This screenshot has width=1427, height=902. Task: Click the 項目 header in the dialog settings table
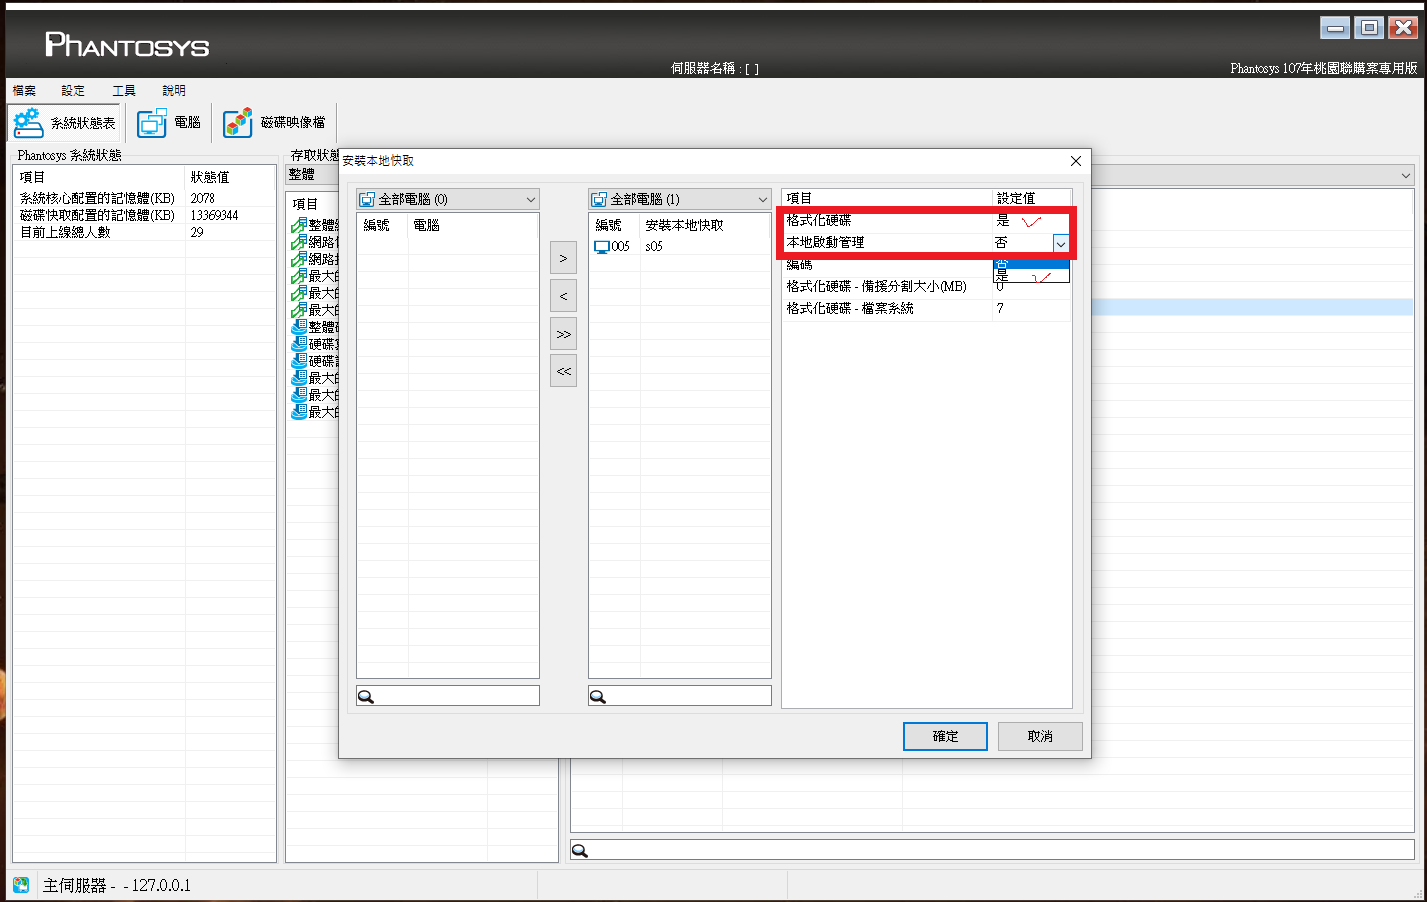[x=799, y=198]
